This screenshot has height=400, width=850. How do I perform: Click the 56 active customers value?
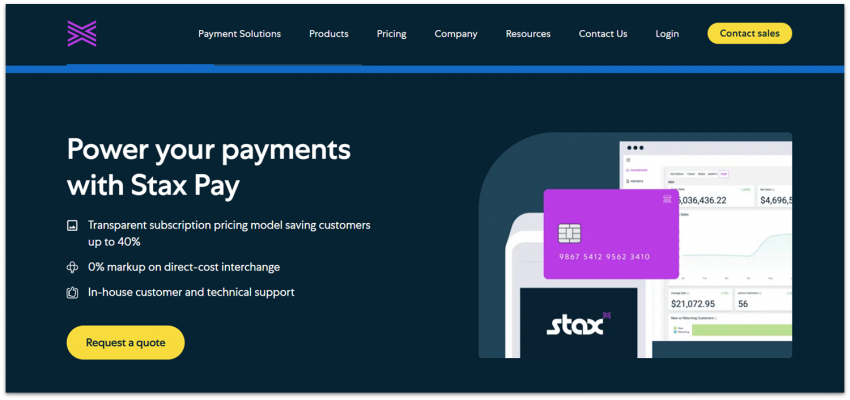pos(743,304)
